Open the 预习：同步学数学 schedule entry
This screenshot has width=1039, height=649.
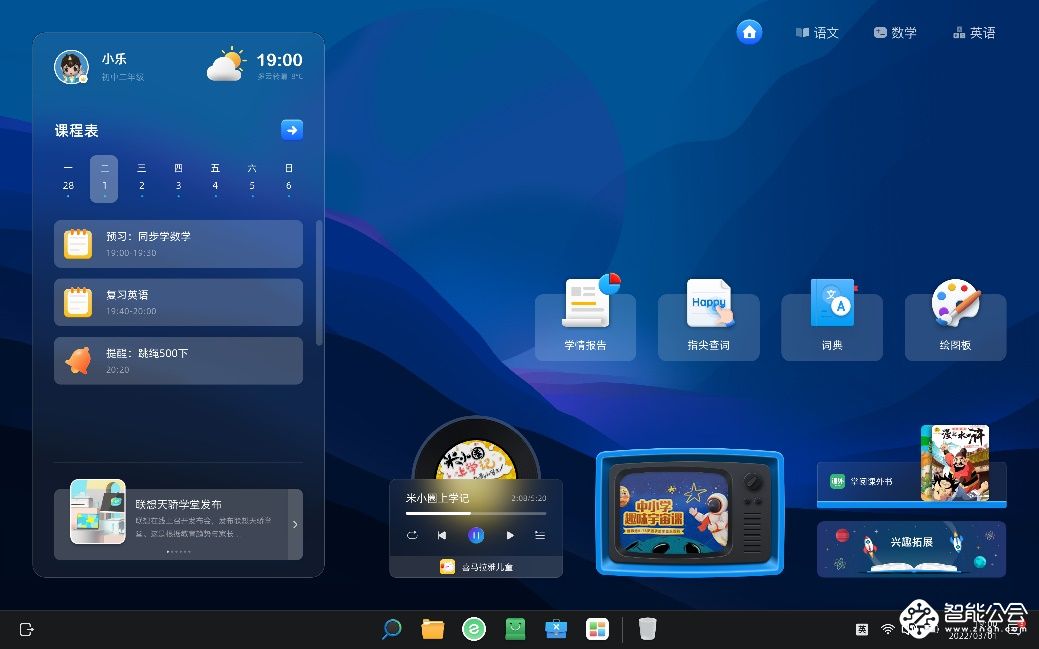[178, 244]
